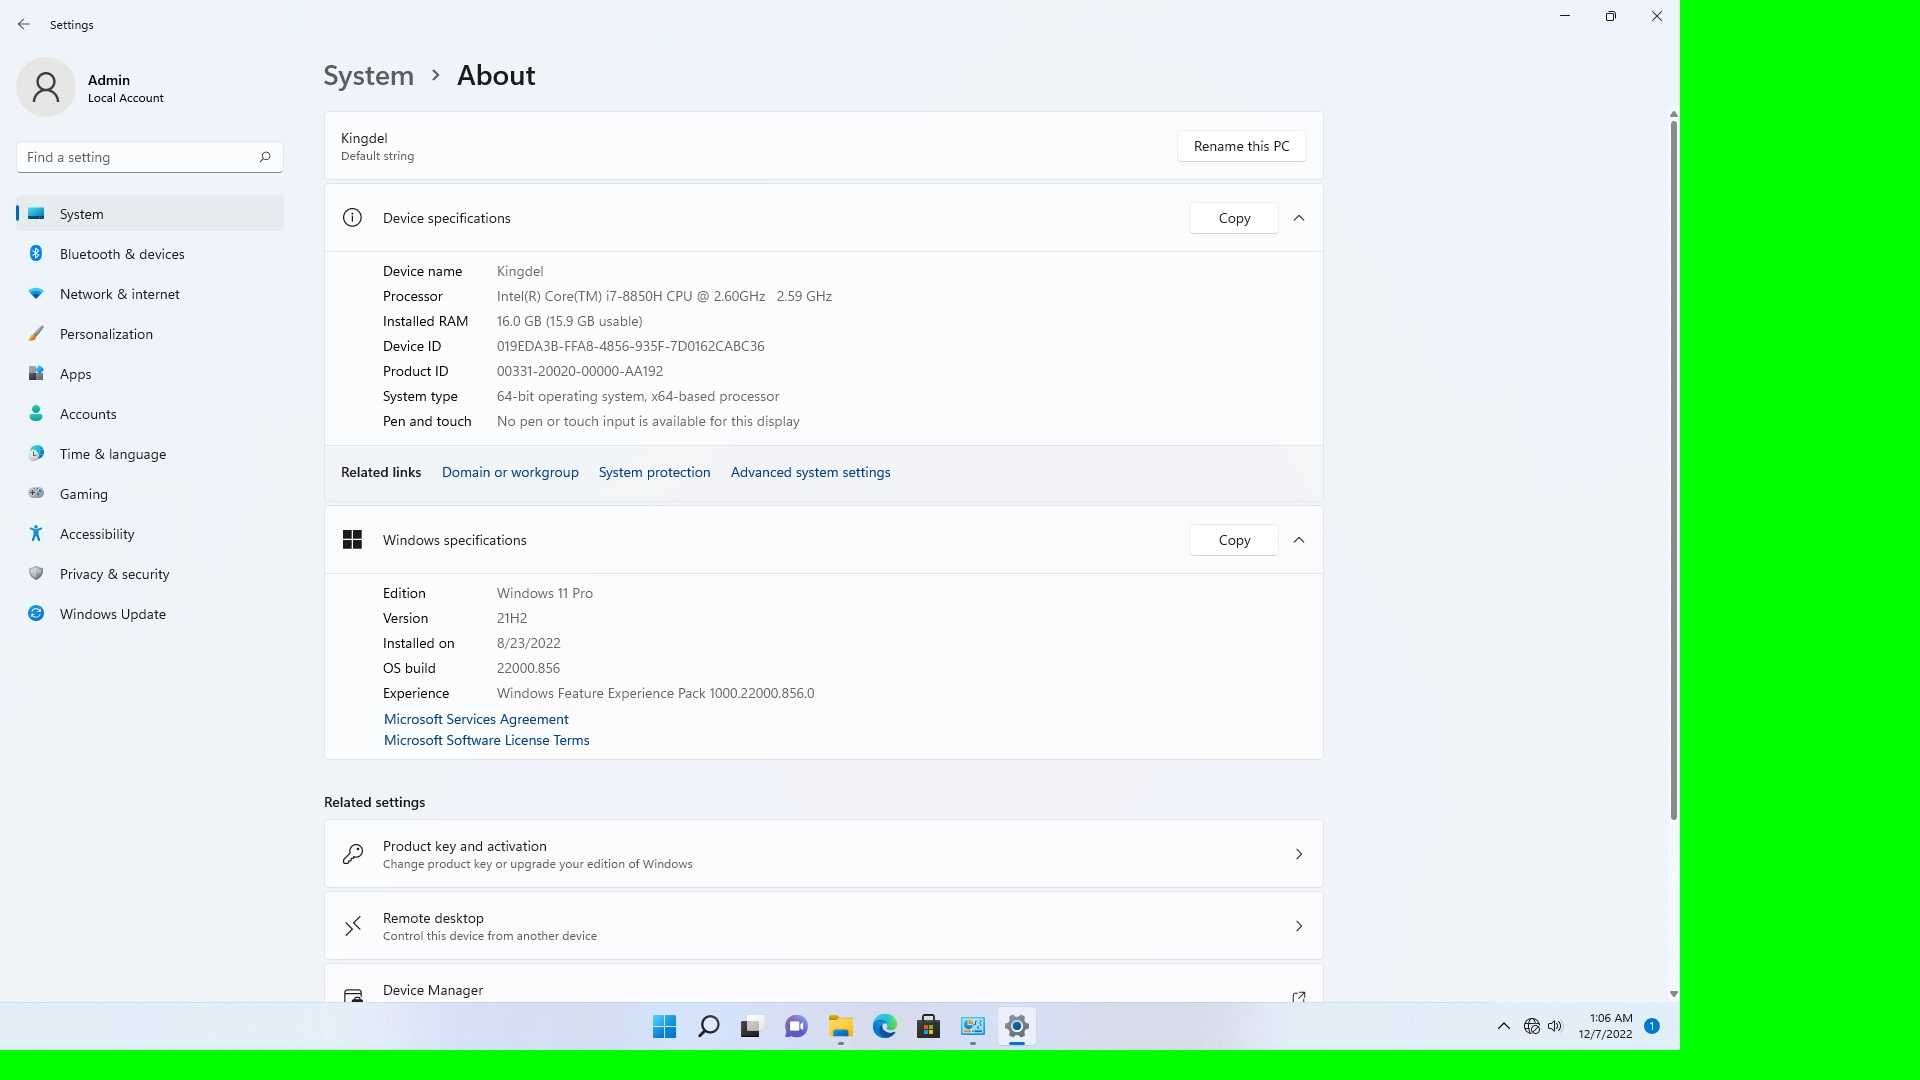
Task: Open Microsoft Software License Terms link
Action: 486,740
